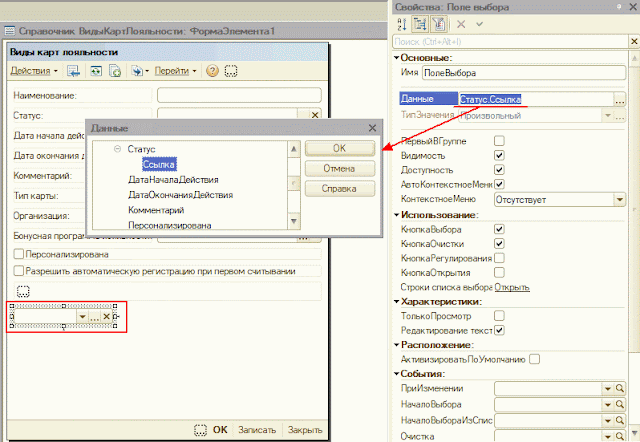
Task: Click the Открыть link for Строки списка выбора
Action: (x=512, y=287)
